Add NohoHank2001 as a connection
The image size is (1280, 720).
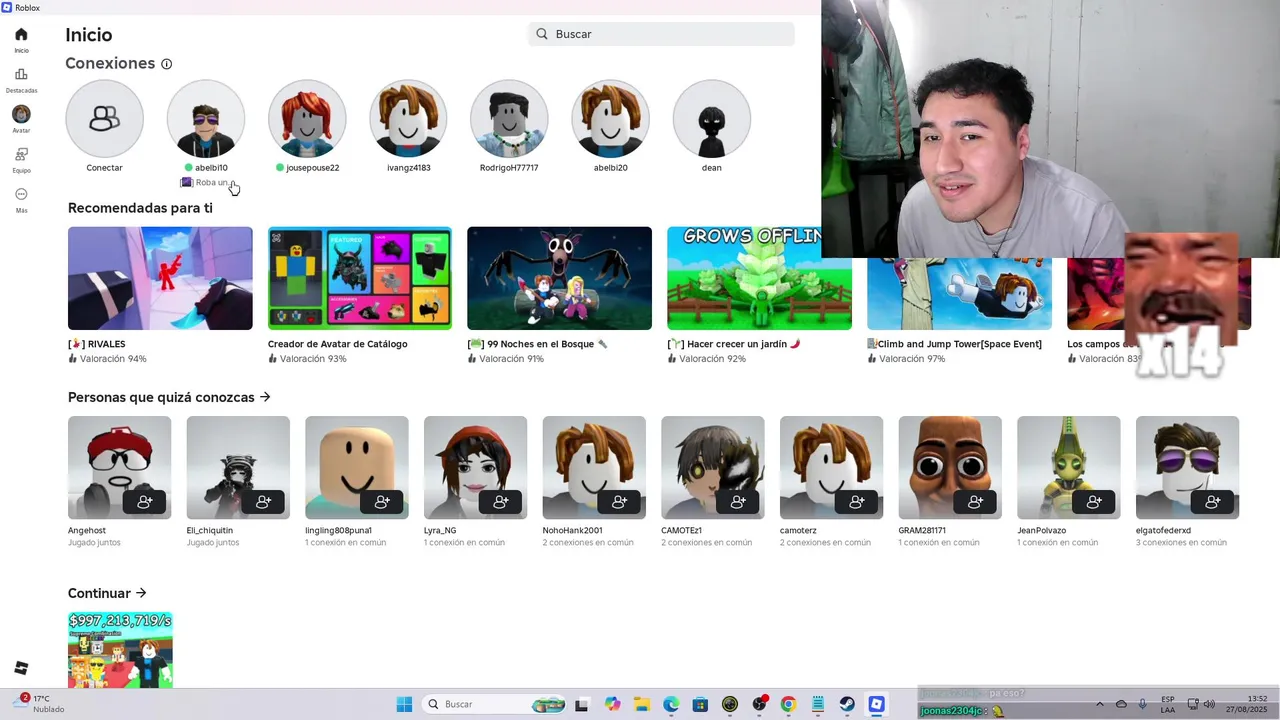(620, 502)
